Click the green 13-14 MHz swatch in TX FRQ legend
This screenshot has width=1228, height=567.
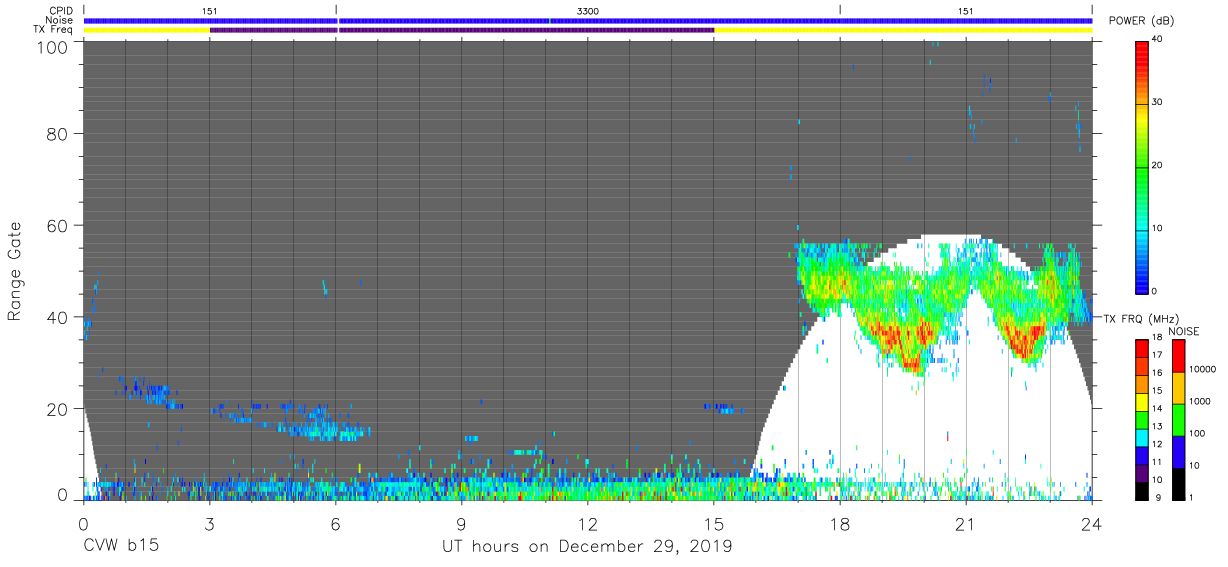(1141, 418)
